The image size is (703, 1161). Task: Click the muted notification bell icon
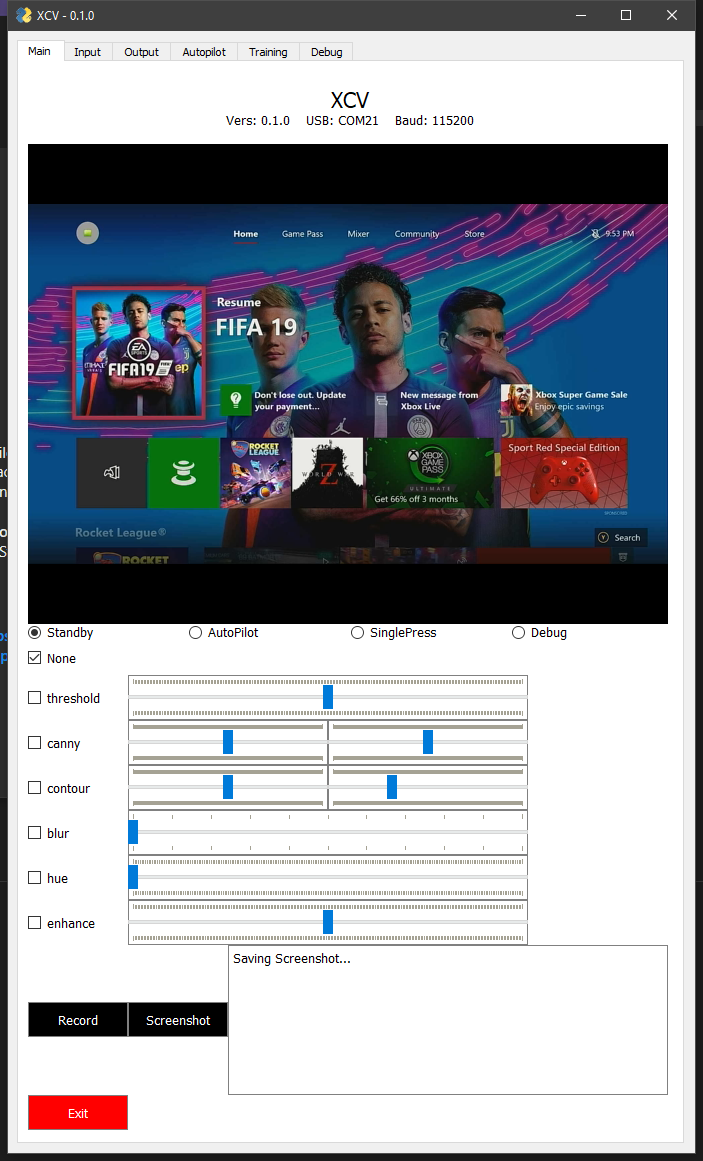click(x=596, y=234)
